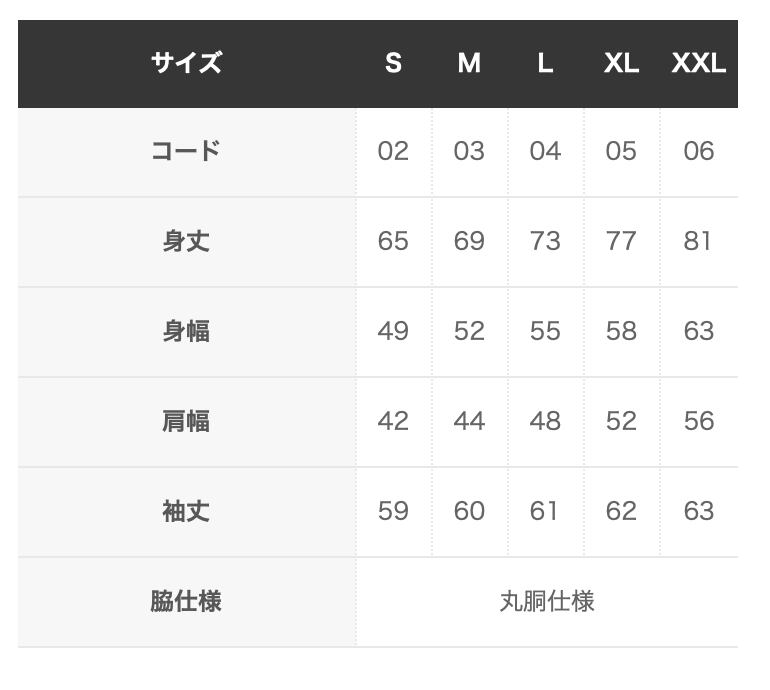Click the サイズ header cell

[x=186, y=64]
